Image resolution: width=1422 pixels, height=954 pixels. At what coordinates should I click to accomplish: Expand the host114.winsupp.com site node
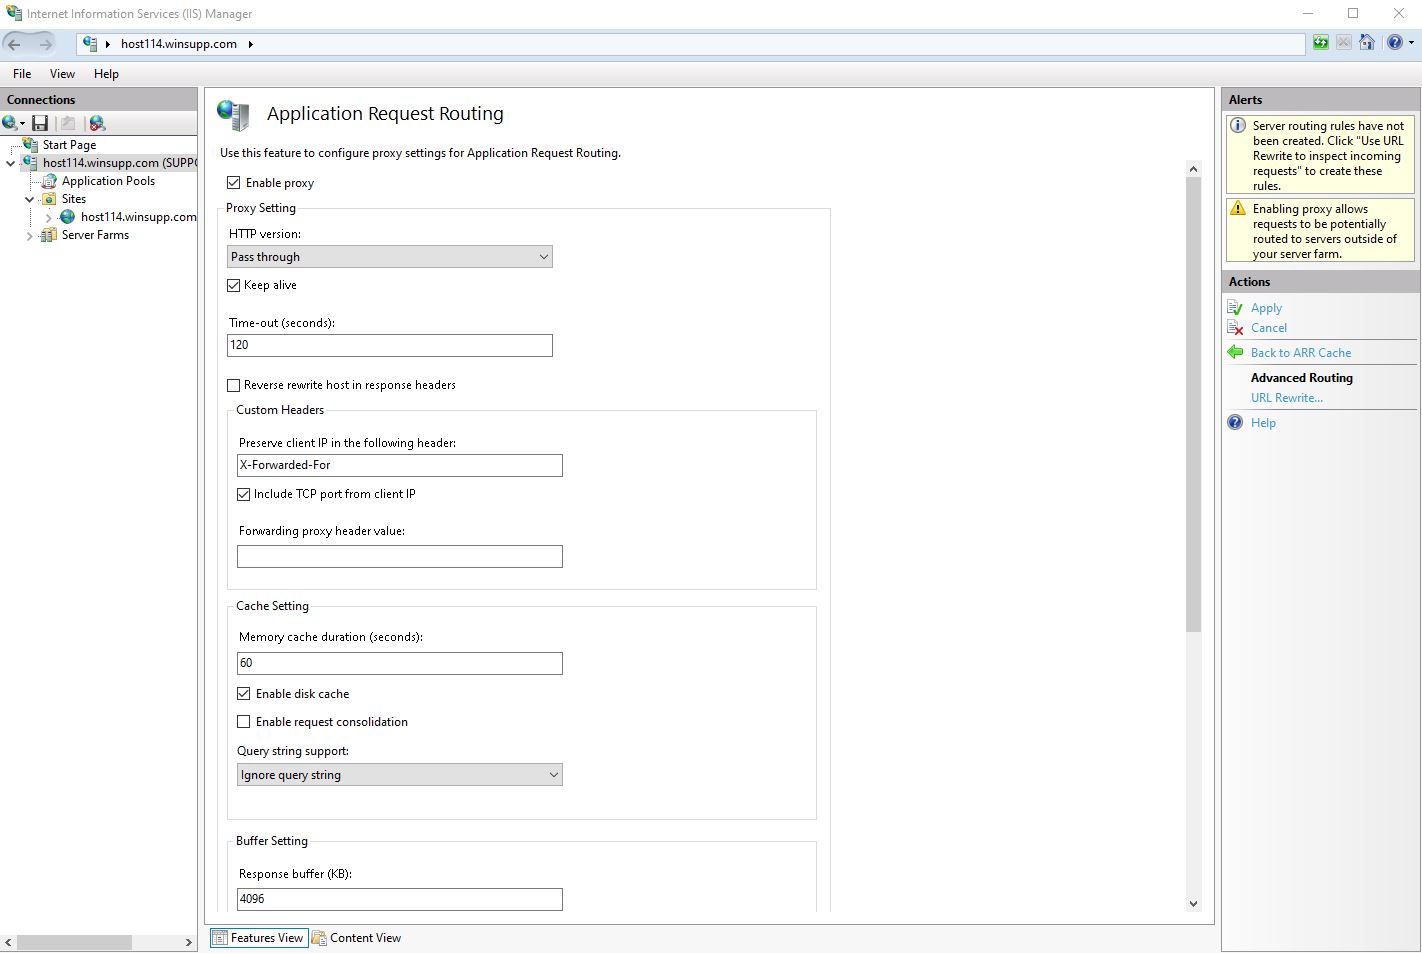pos(48,217)
